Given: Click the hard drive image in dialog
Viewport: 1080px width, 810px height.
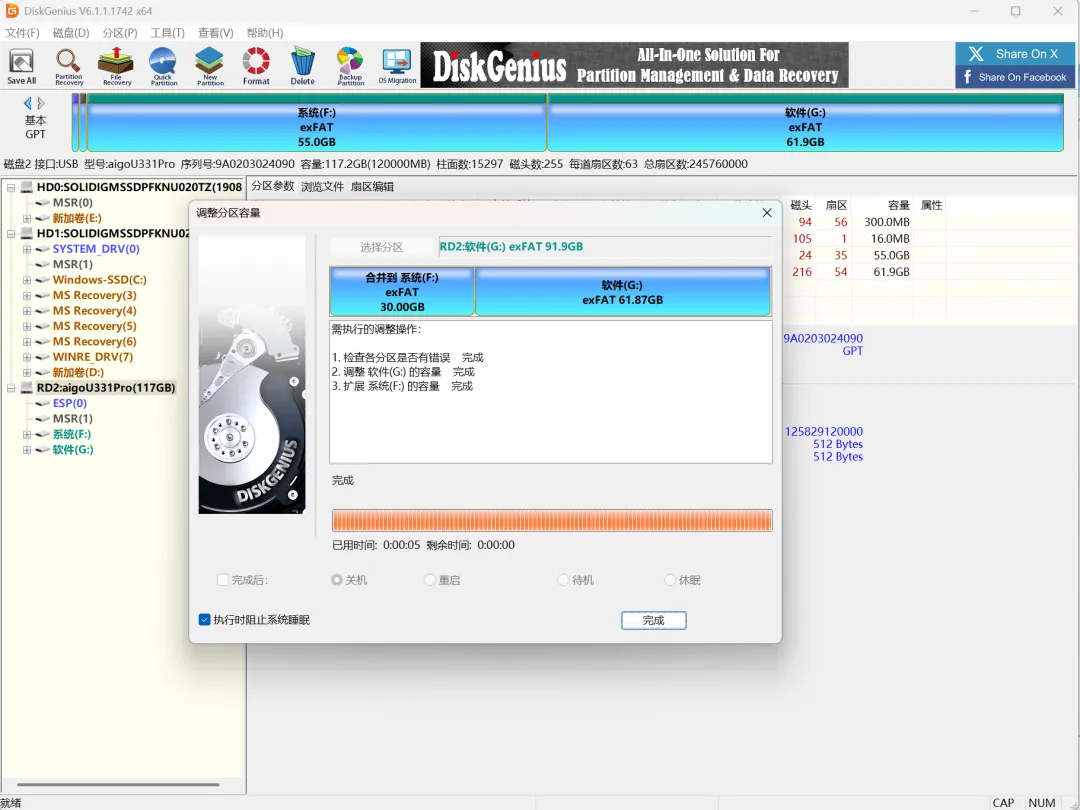Looking at the screenshot, I should [252, 375].
